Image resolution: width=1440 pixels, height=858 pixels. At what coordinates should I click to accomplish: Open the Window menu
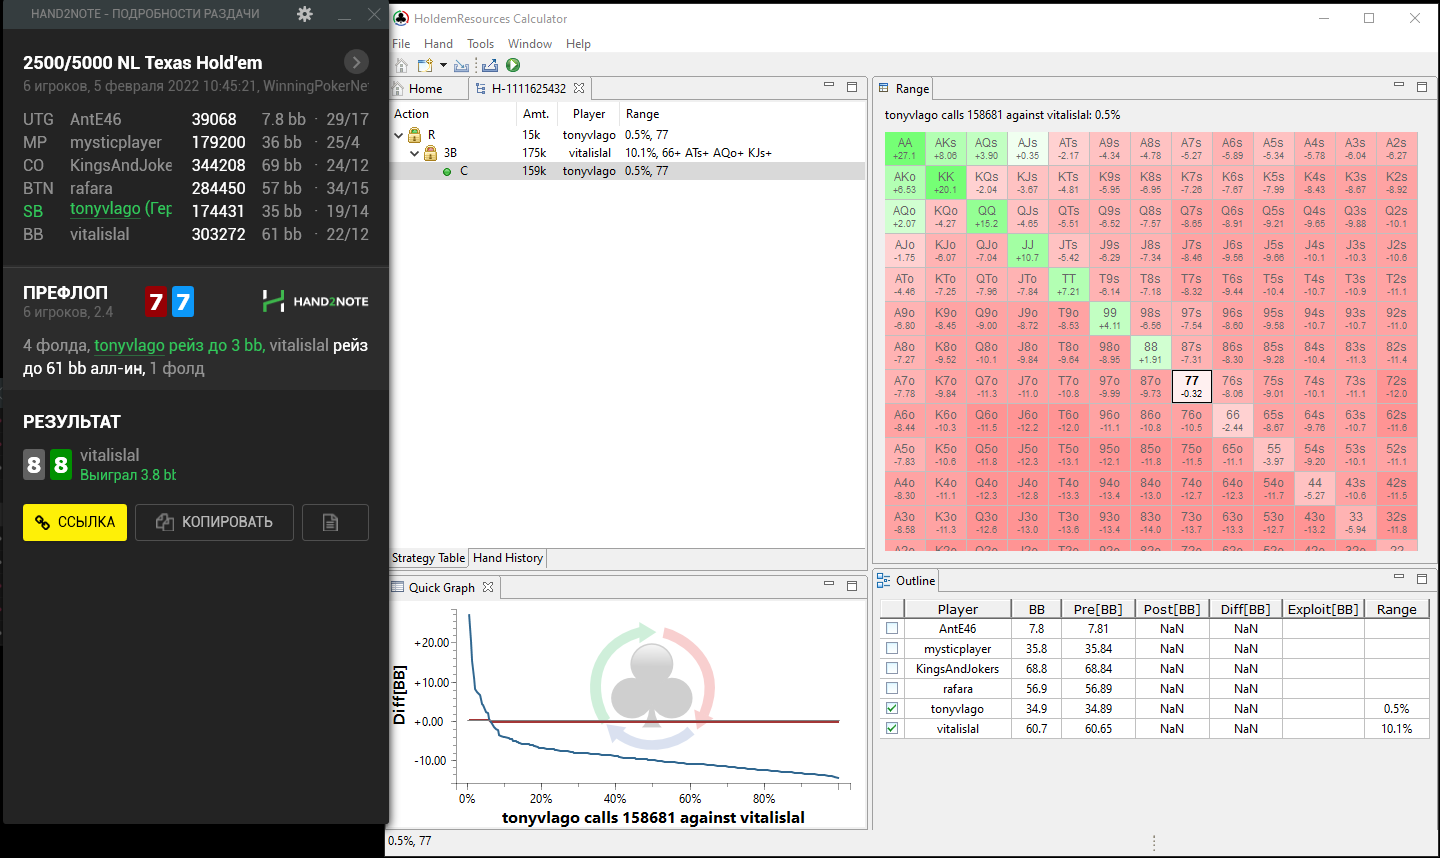(530, 44)
